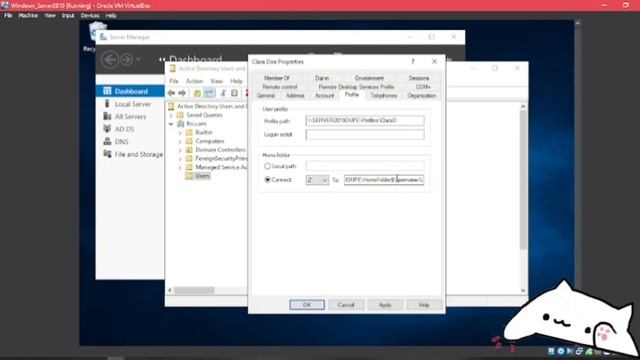Switch to the Member Of tab

(x=277, y=78)
